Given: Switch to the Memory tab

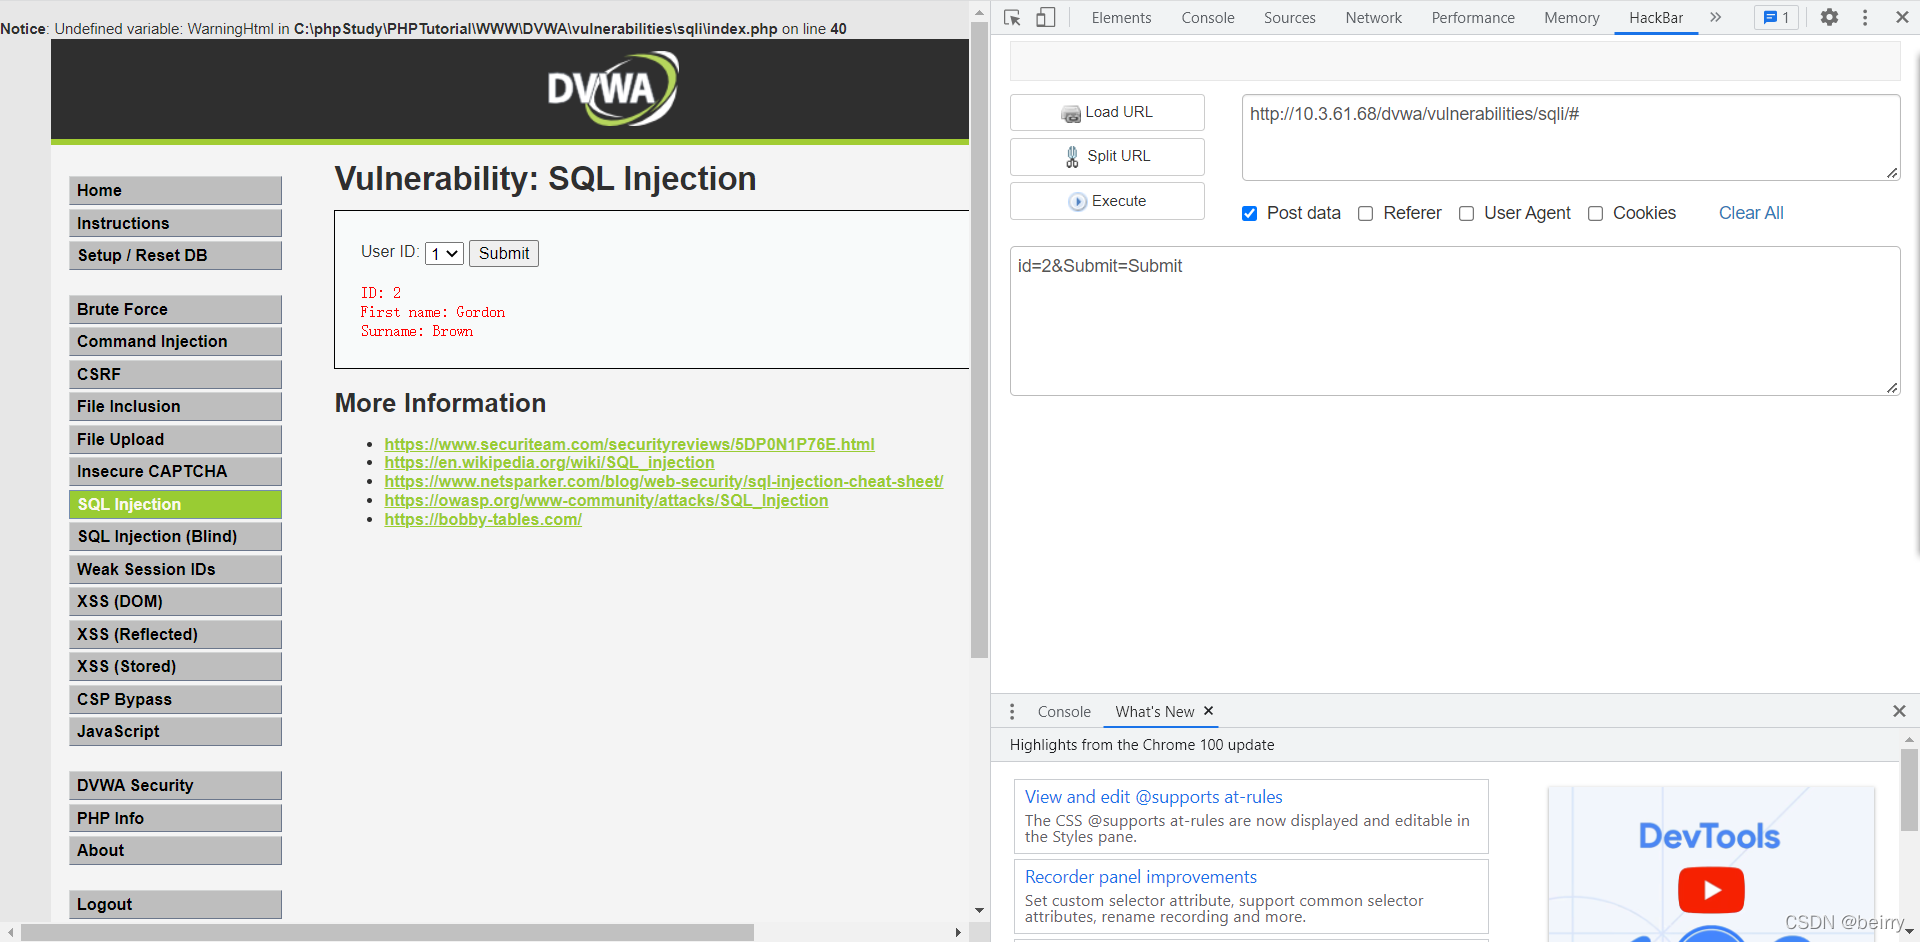Looking at the screenshot, I should (1571, 17).
